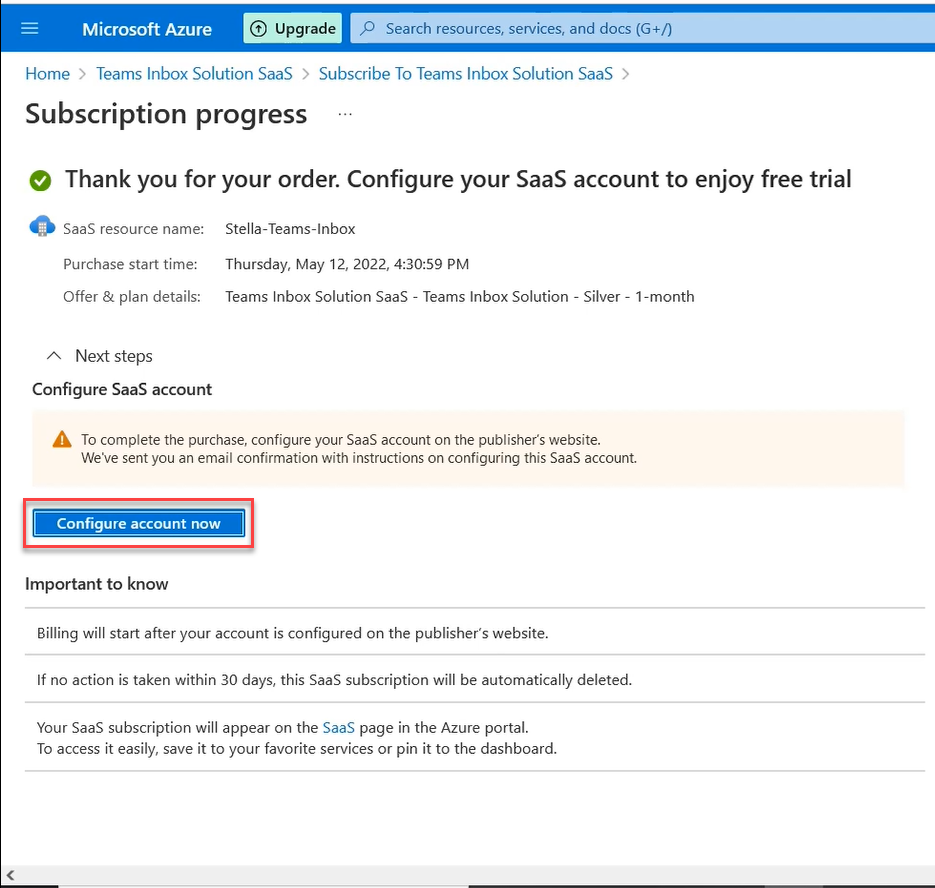Viewport: 935px width, 888px height.
Task: Click Configure account now button
Action: coord(138,524)
